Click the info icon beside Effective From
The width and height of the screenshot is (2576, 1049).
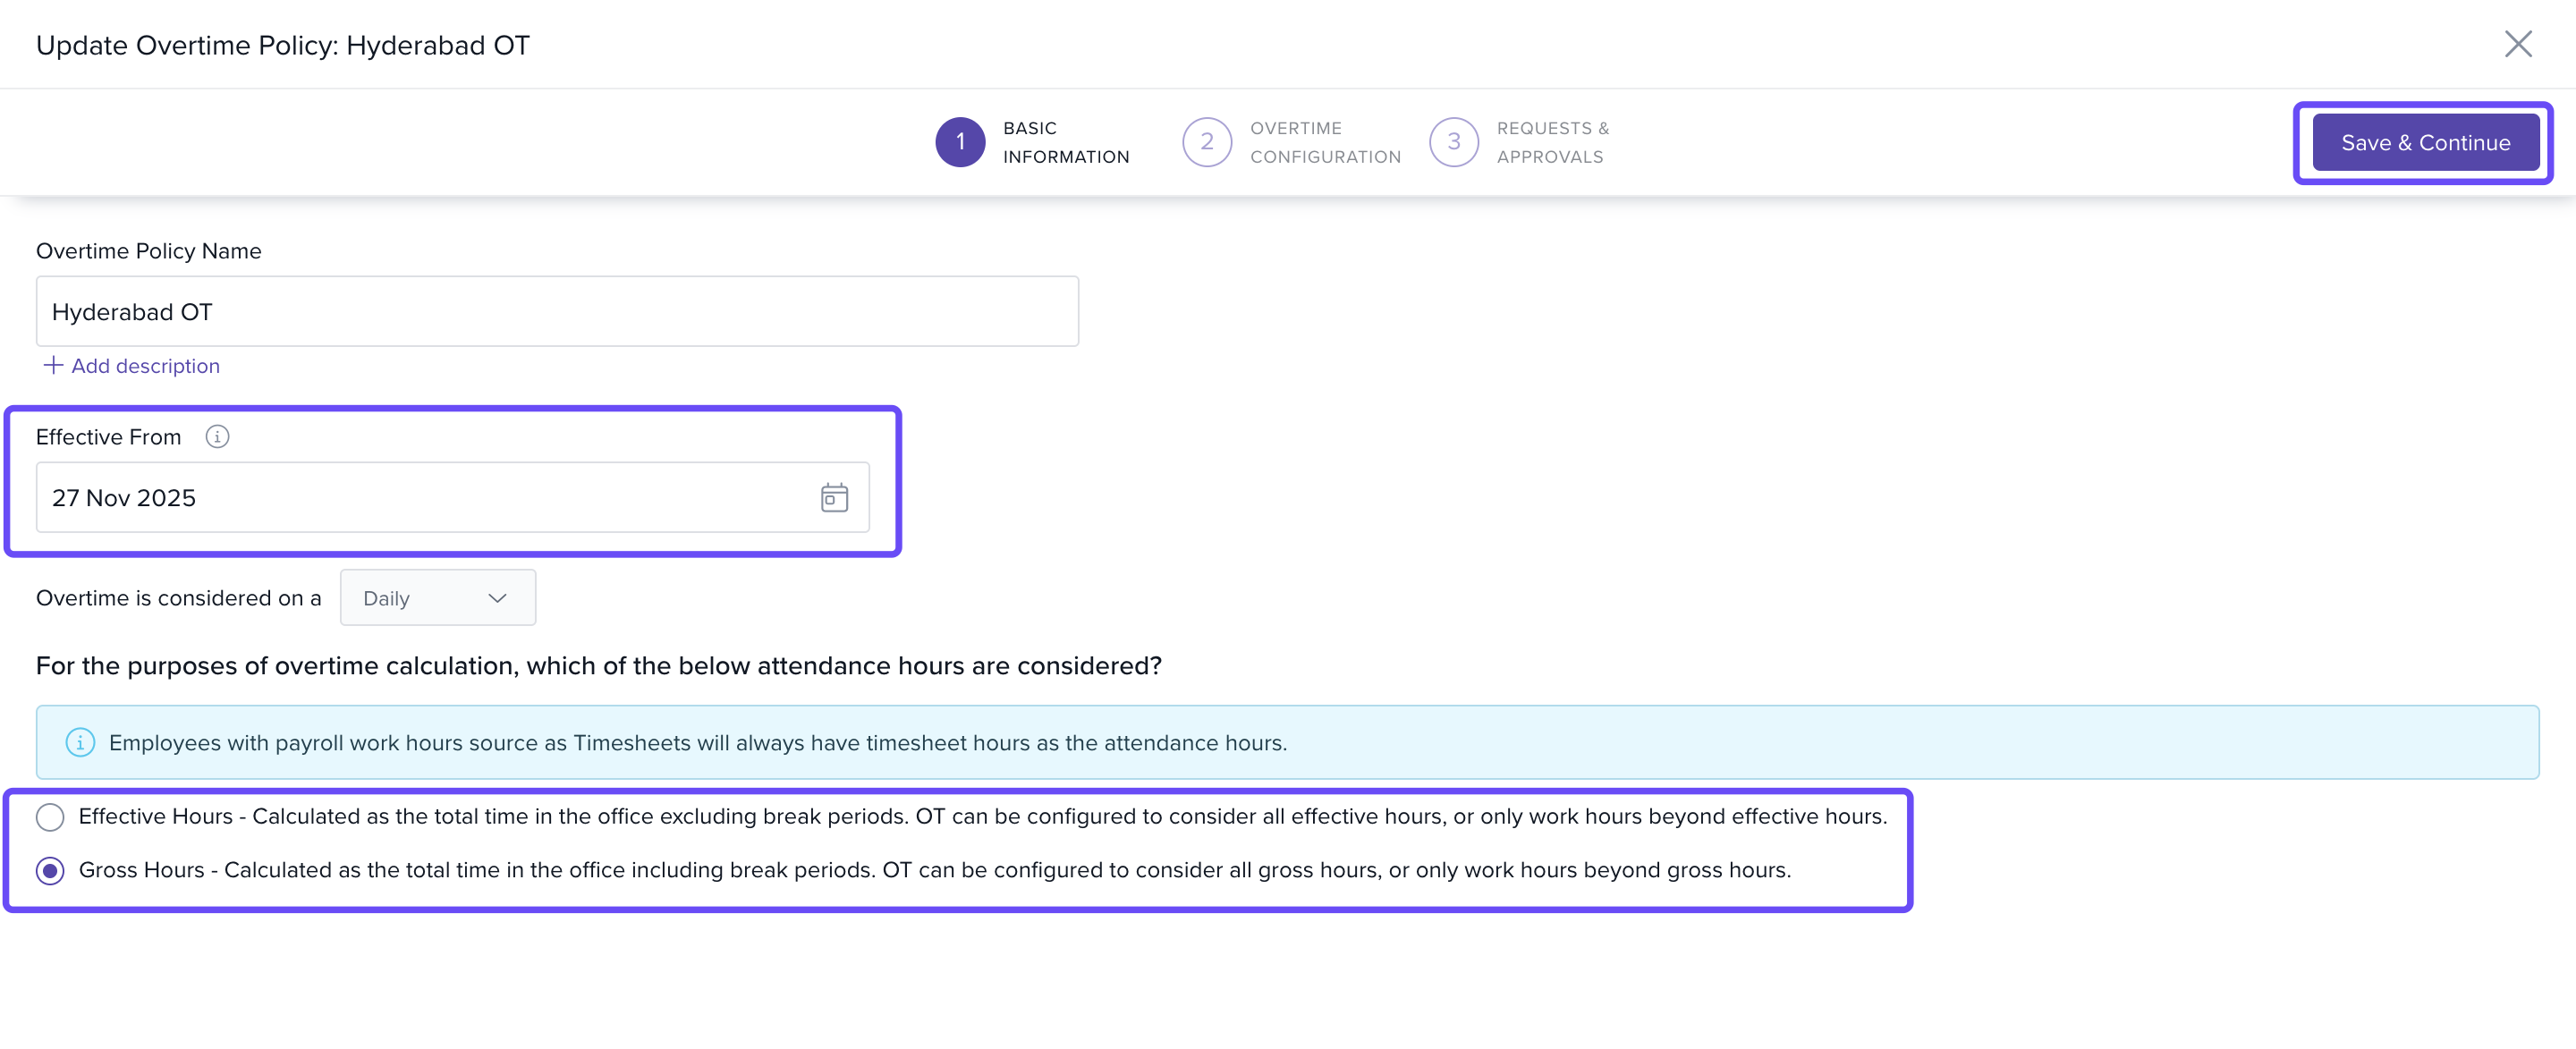217,437
